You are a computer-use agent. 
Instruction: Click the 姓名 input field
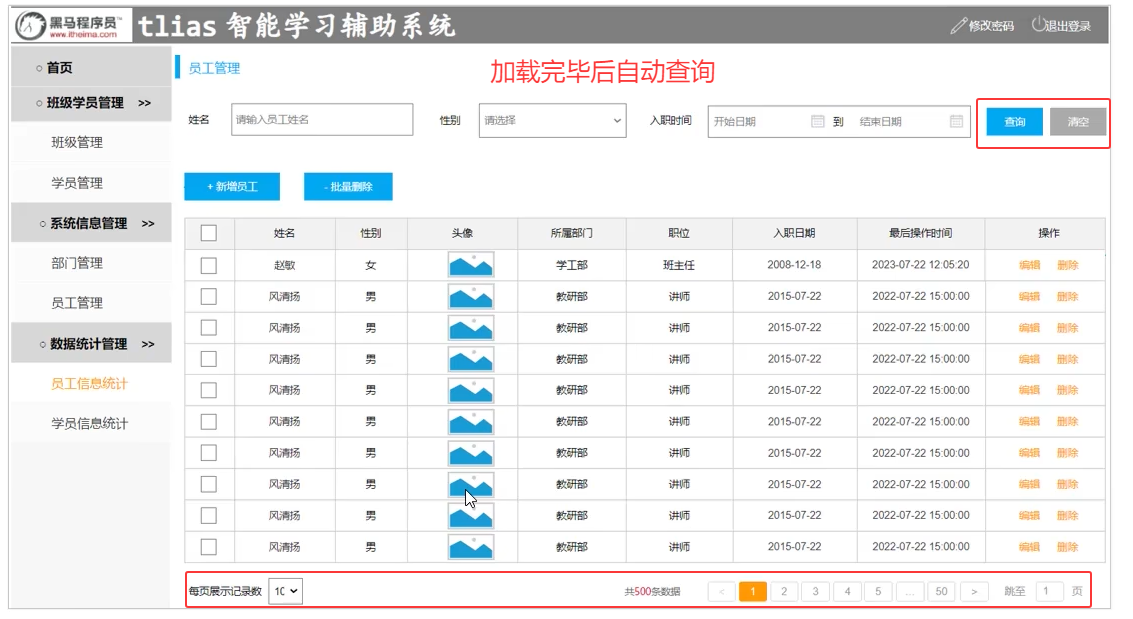coord(321,120)
